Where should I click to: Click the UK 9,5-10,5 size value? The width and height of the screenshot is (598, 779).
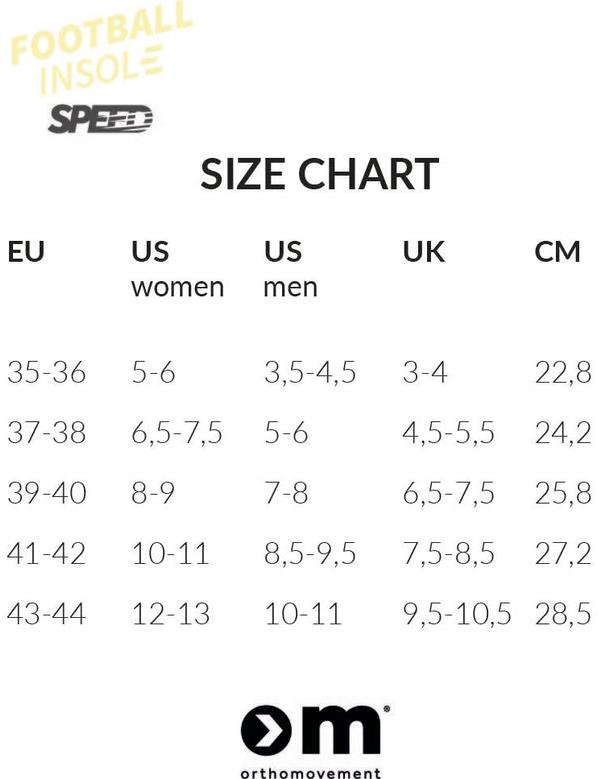(x=456, y=614)
